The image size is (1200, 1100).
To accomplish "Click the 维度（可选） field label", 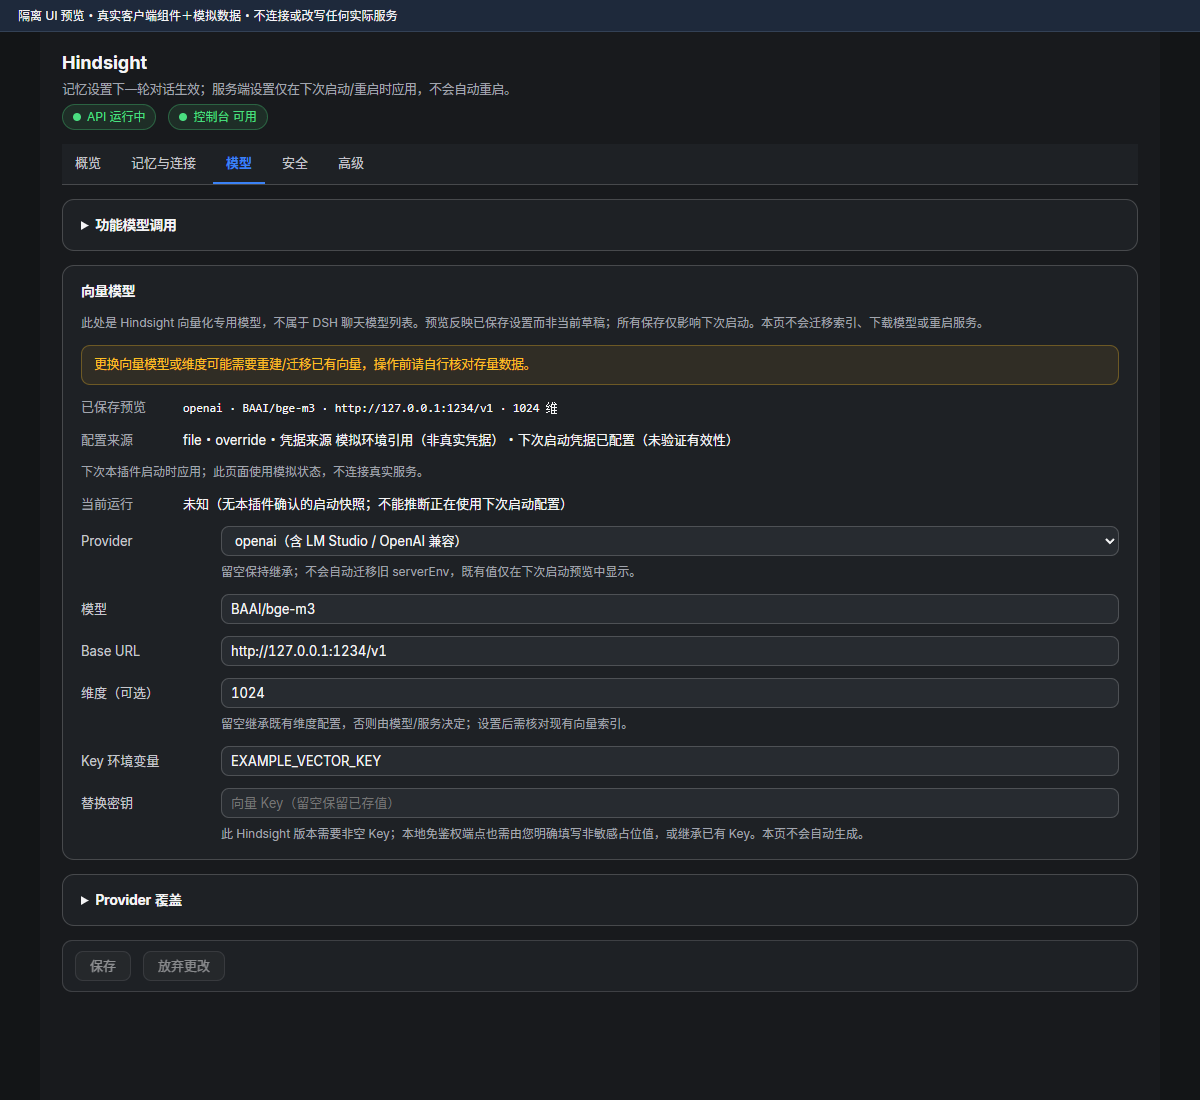I will point(120,693).
